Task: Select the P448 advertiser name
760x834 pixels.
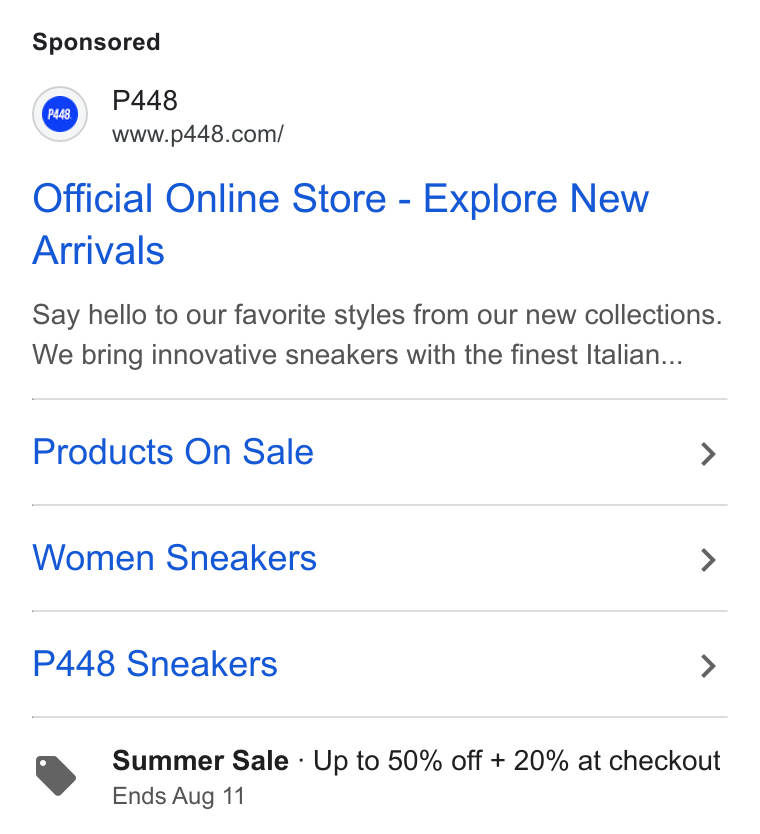Action: coord(145,101)
